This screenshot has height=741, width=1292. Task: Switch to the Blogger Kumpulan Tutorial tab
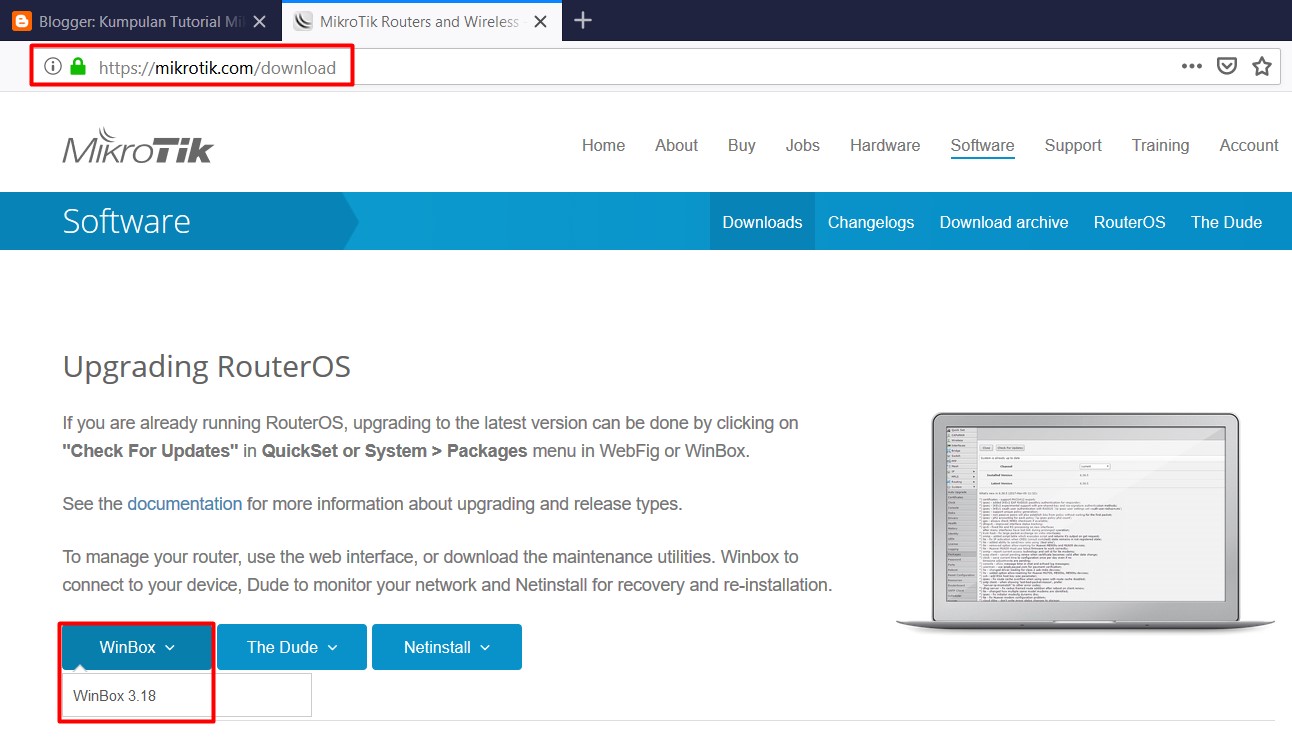[141, 21]
